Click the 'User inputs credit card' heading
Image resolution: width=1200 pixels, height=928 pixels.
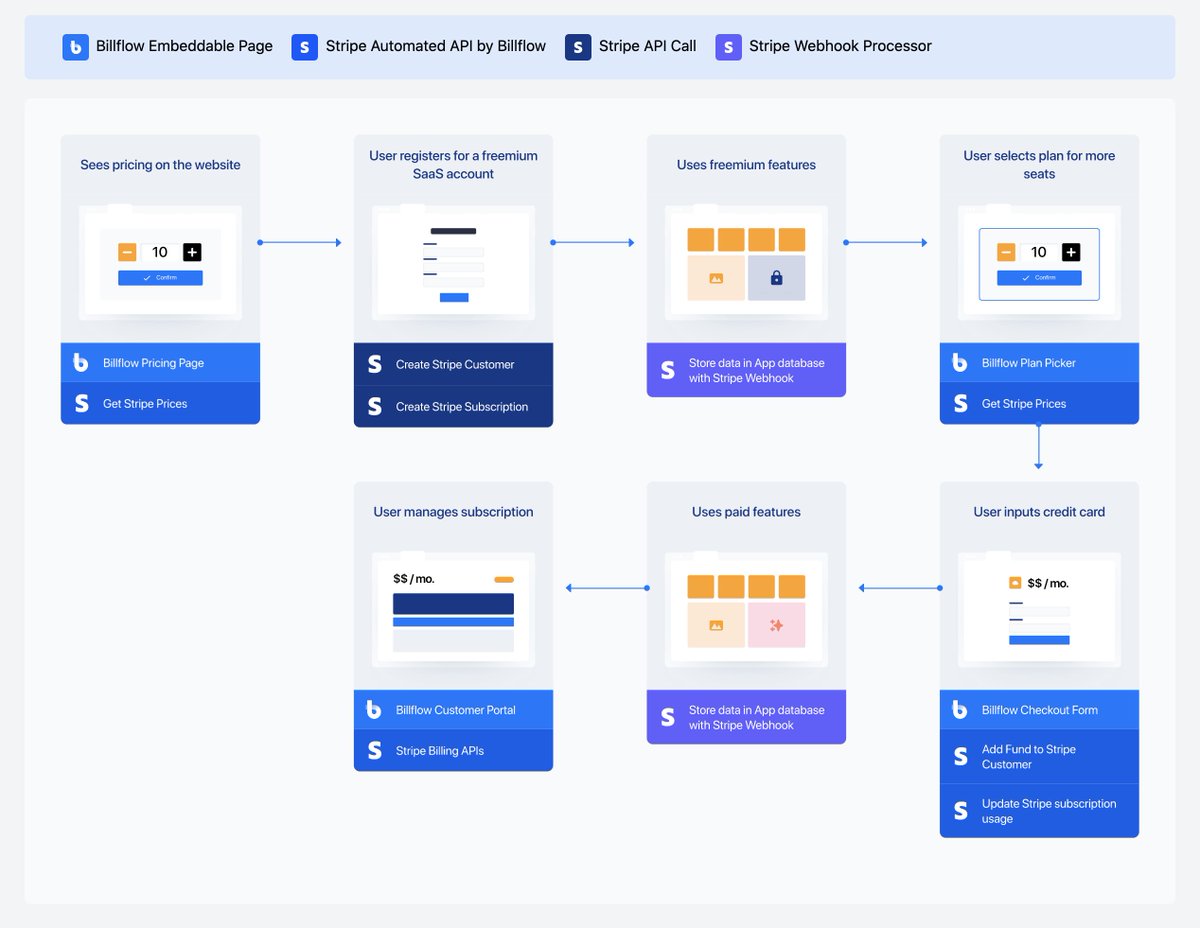pyautogui.click(x=1039, y=512)
